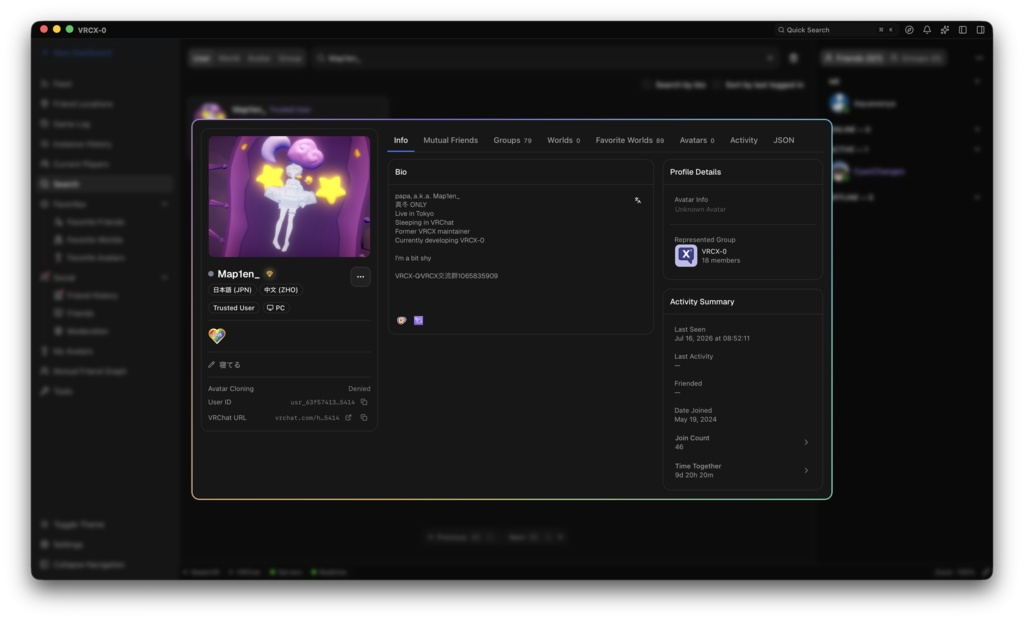Open the compass explore icon in title bar
This screenshot has width=1024, height=621.
[909, 29]
